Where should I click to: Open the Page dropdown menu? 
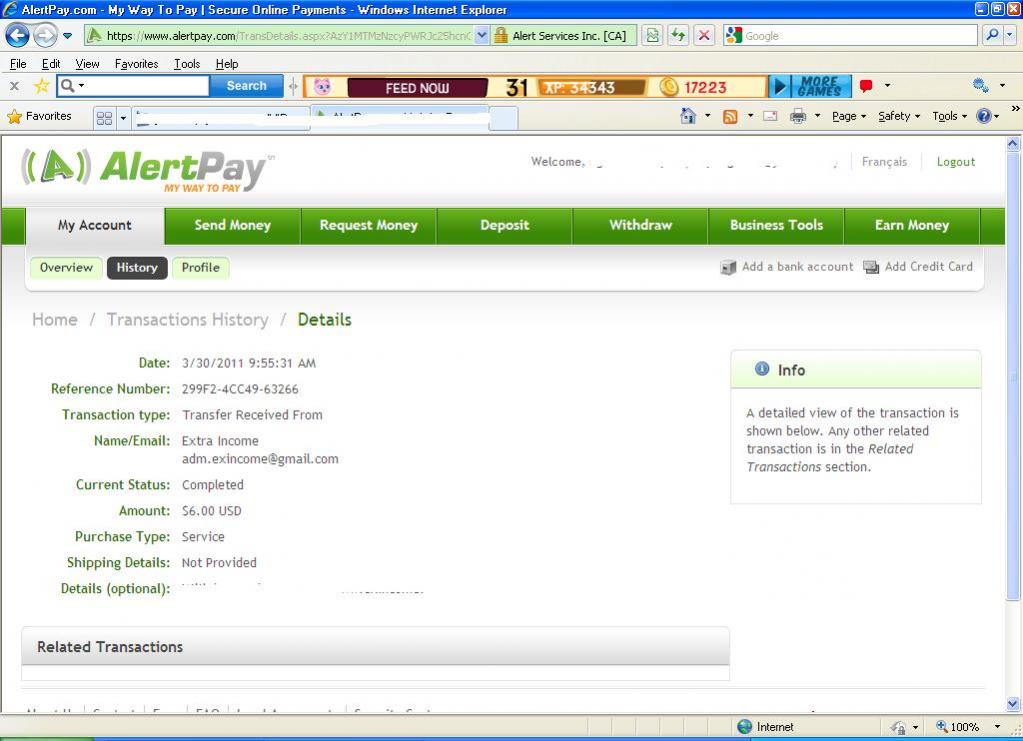(x=849, y=116)
